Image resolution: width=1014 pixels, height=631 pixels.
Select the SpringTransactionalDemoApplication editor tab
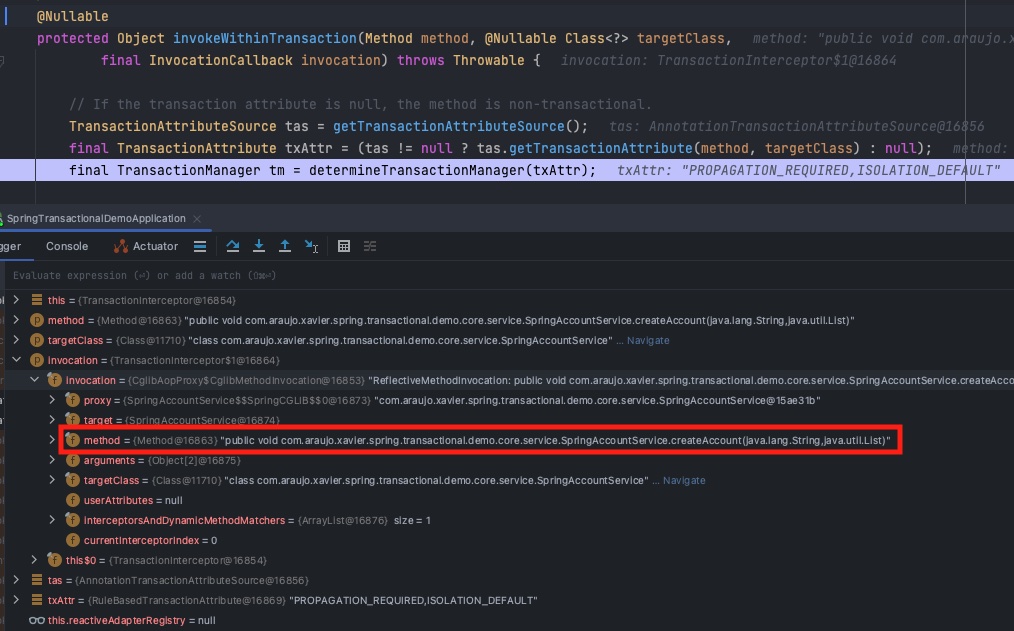pos(95,218)
